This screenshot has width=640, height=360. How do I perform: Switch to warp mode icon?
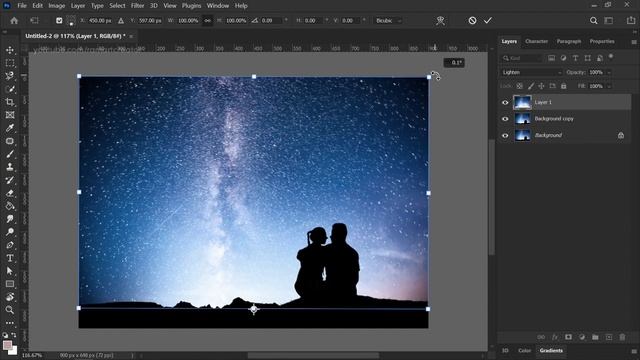(440, 20)
